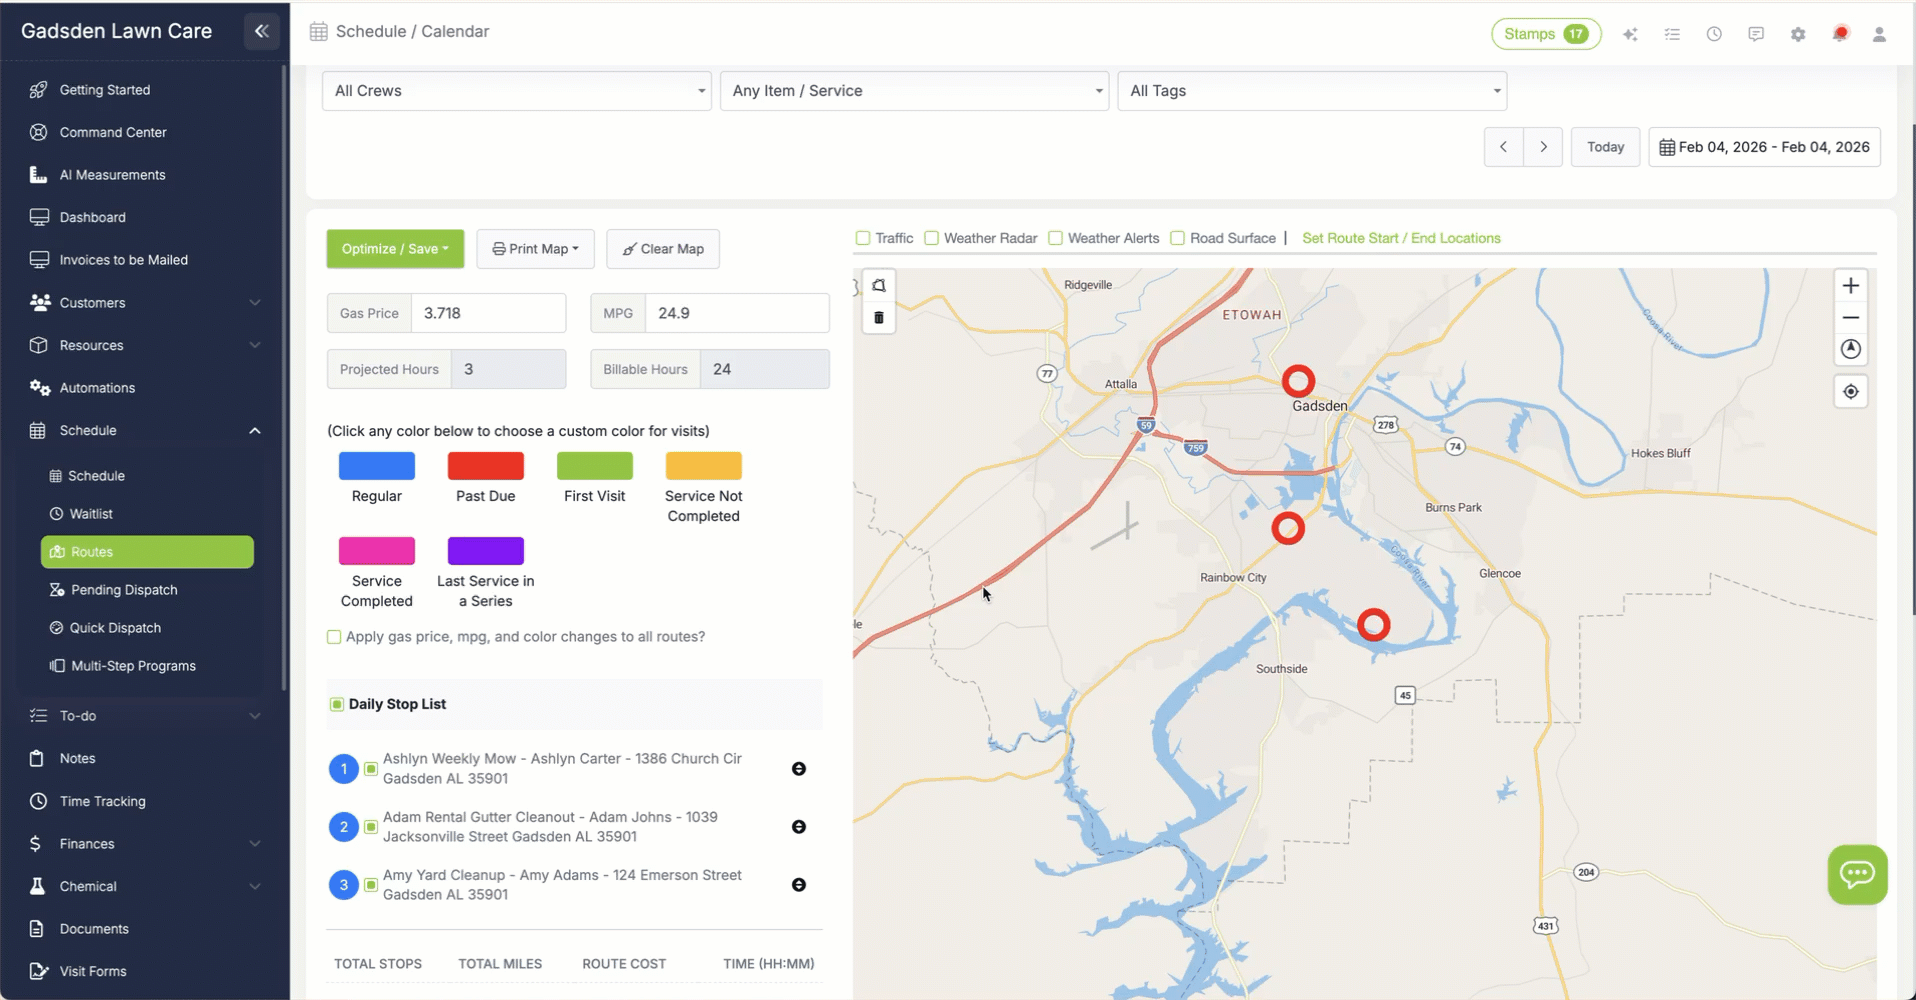Image resolution: width=1916 pixels, height=1000 pixels.
Task: Enable the Weather Radar checkbox
Action: click(x=931, y=238)
